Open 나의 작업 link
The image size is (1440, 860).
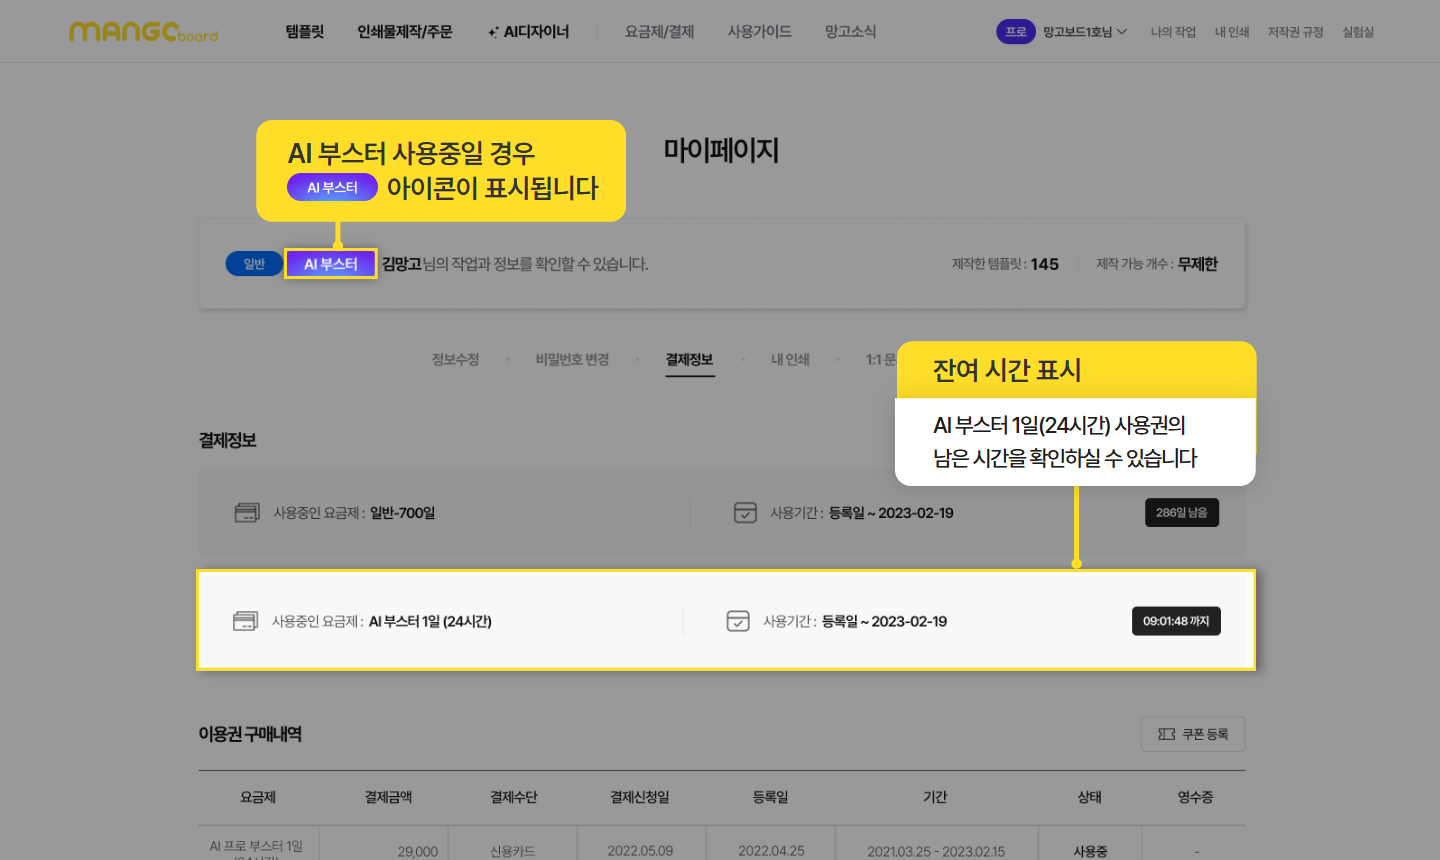point(1173,32)
